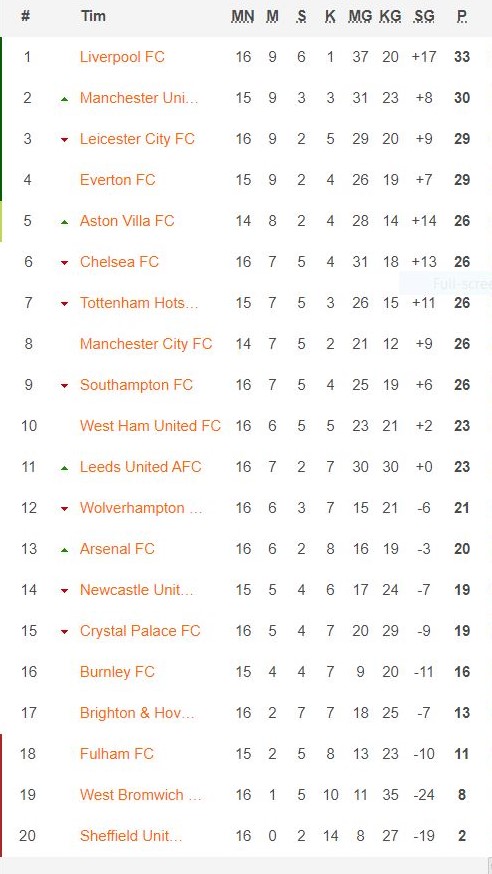Screen dimensions: 492x874
Task: Click the red down arrow next to Southampton FC
Action: click(65, 386)
